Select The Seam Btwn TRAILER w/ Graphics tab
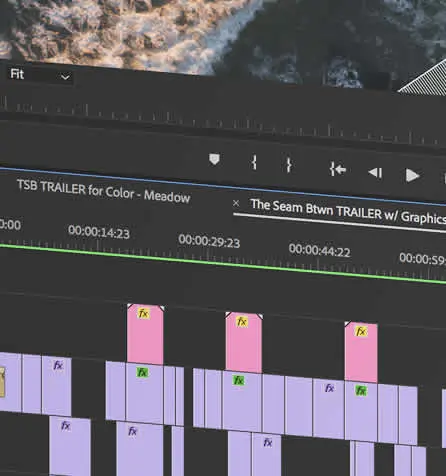This screenshot has width=446, height=476. click(348, 212)
